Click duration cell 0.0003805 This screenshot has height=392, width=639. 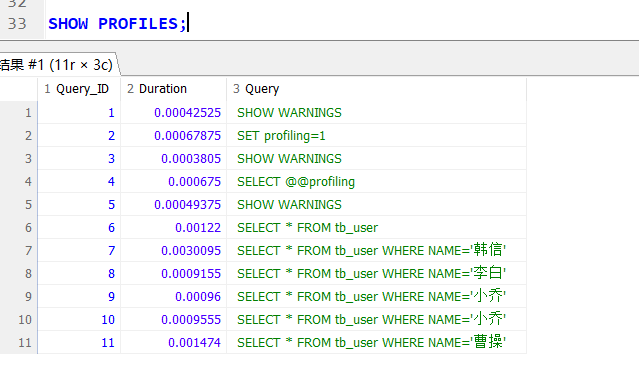tap(173, 159)
